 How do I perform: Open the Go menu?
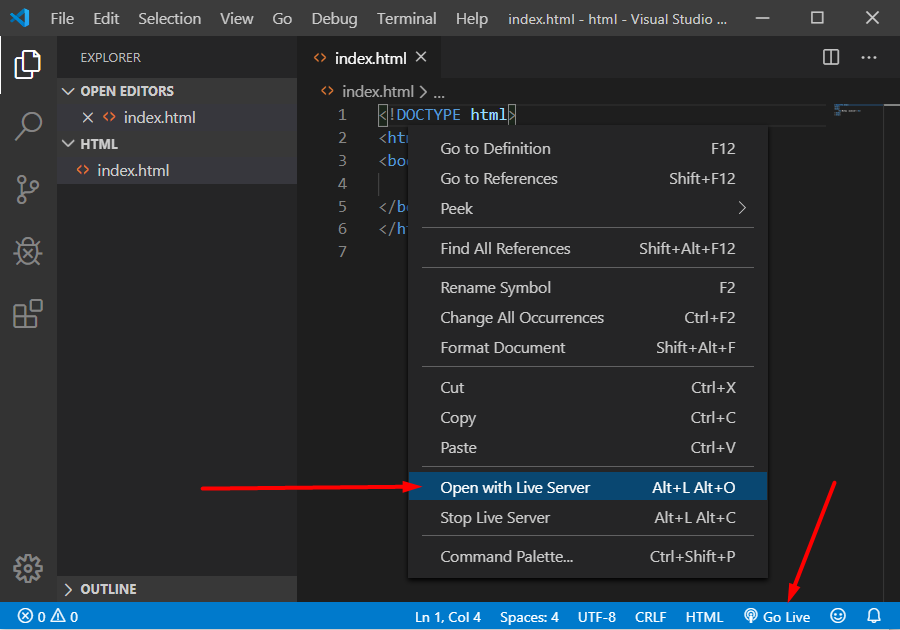coord(282,19)
